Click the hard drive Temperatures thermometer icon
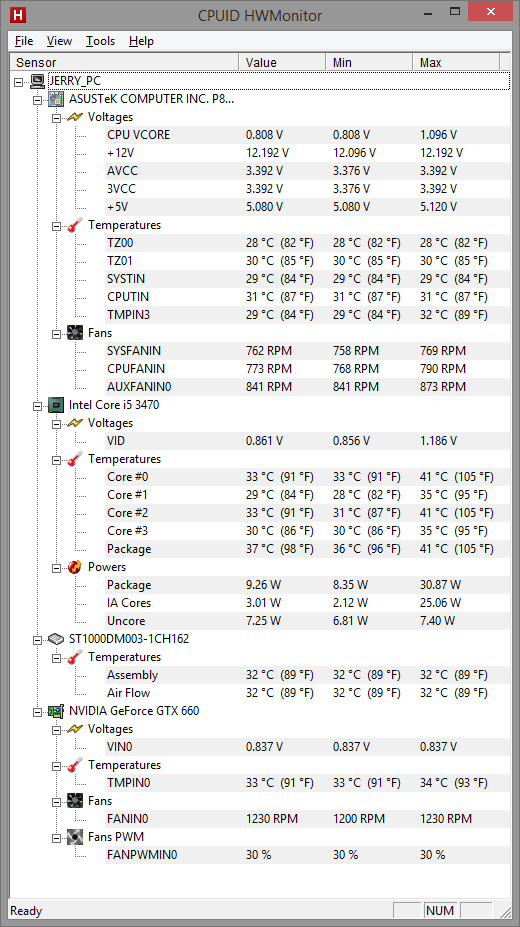 click(75, 657)
